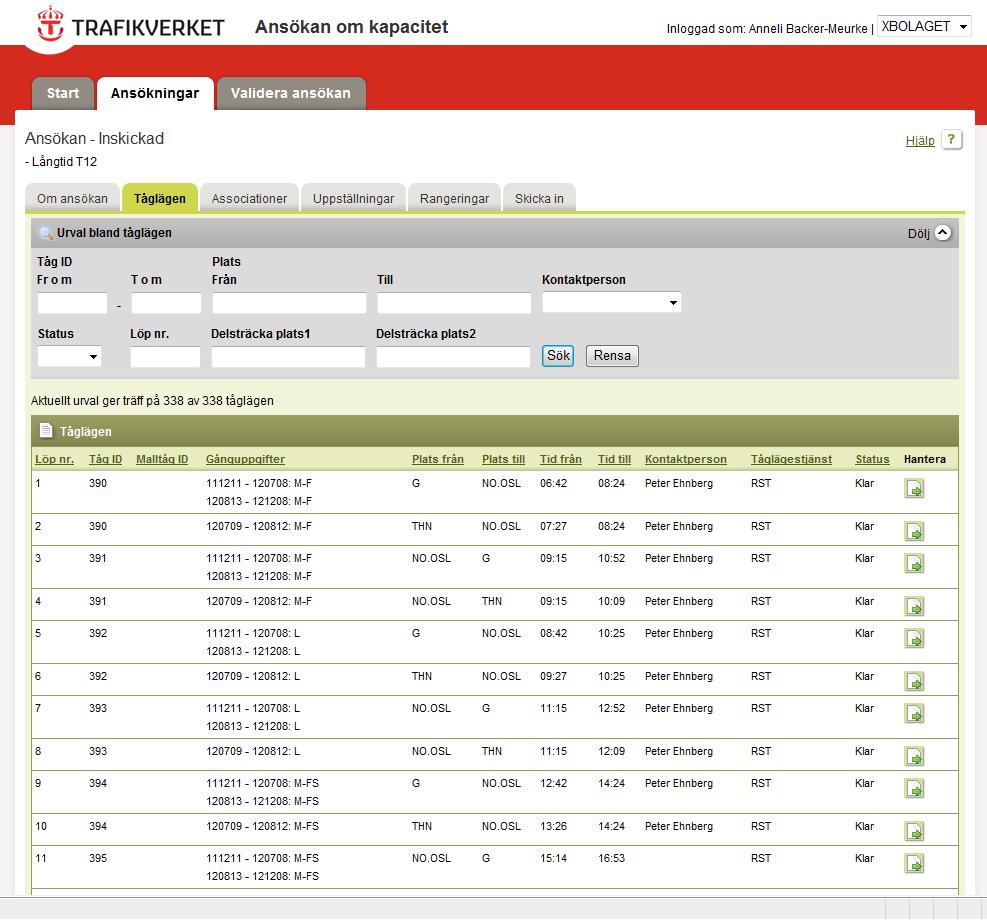Screen dimensions: 987x920
Task: Open the Associationer tab
Action: pyautogui.click(x=249, y=198)
